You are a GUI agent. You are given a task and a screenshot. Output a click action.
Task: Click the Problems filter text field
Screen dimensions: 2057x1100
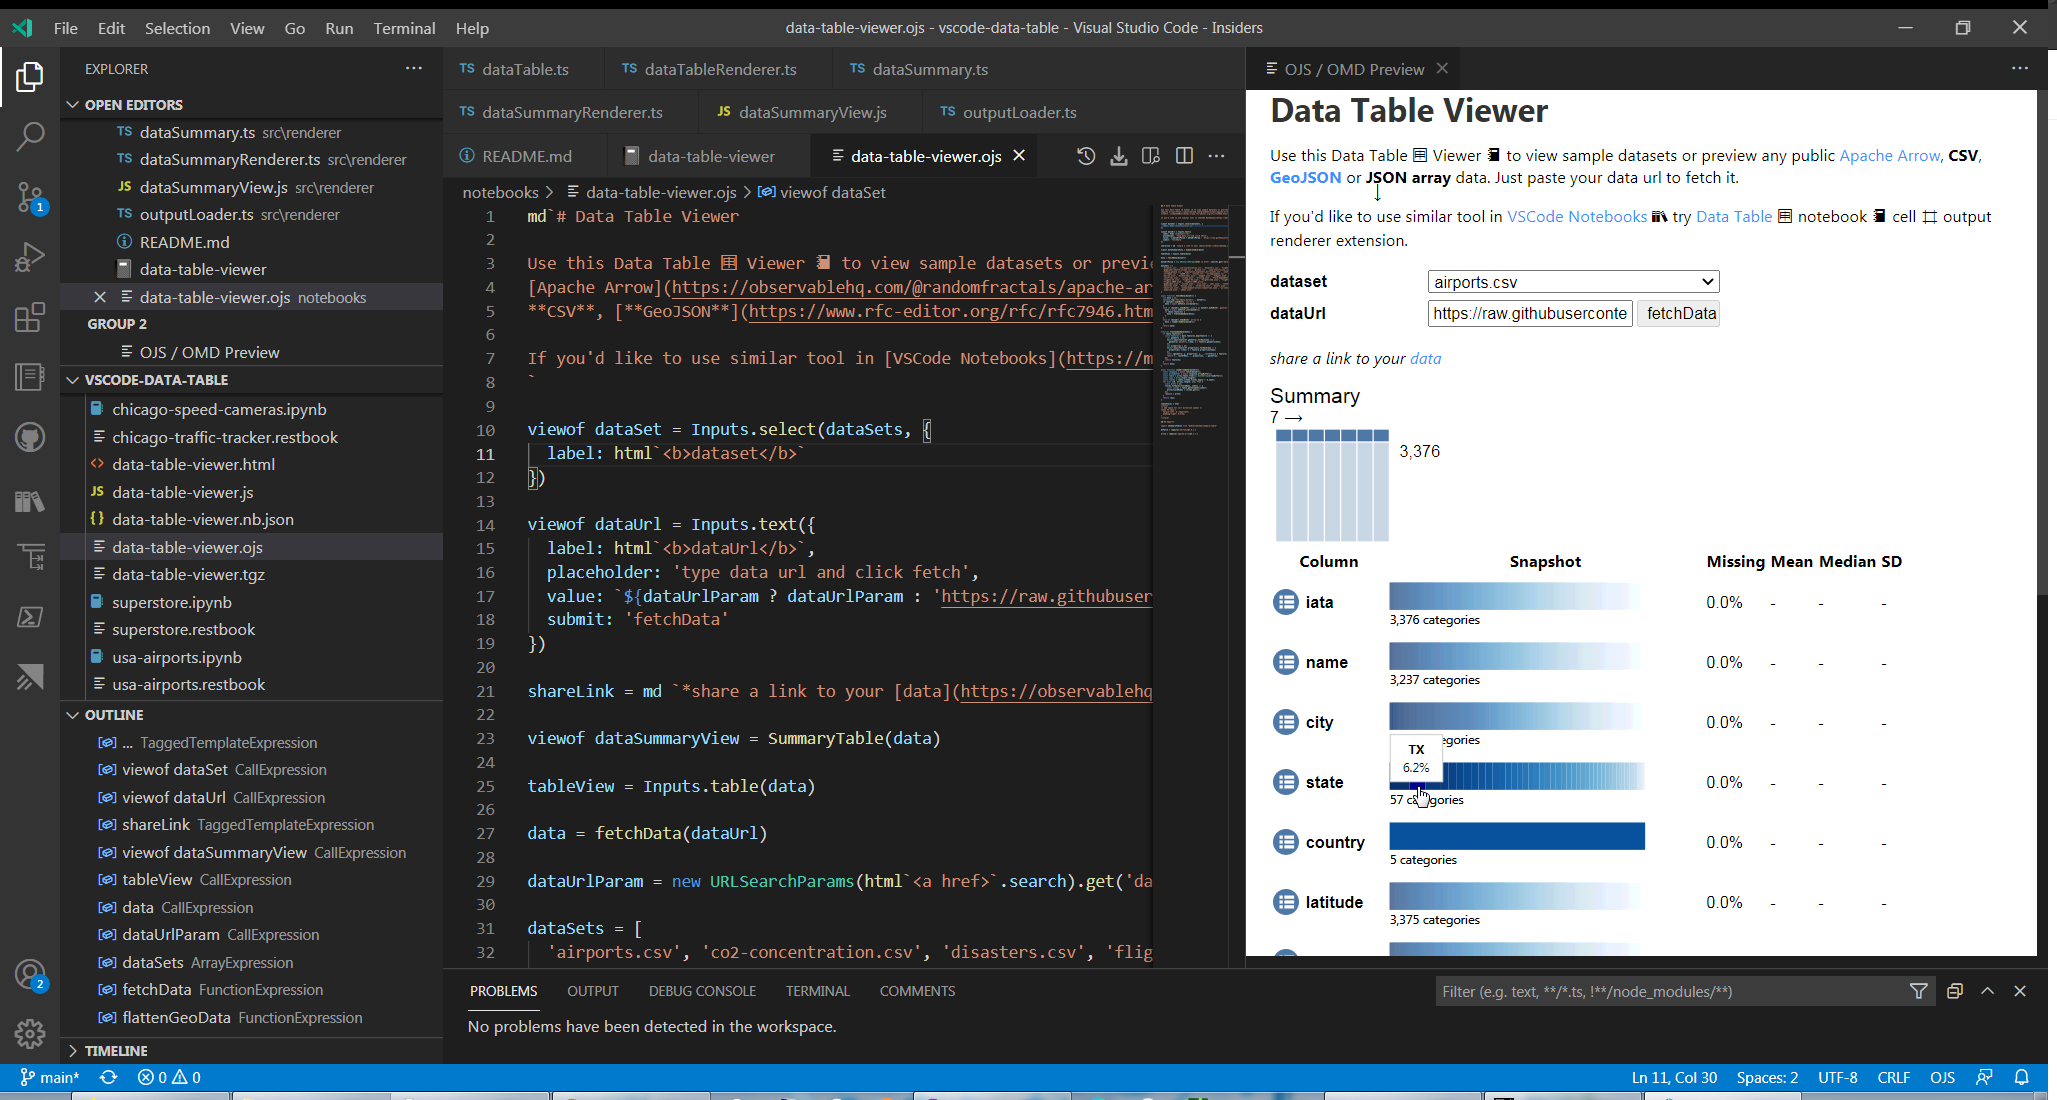coord(1669,991)
